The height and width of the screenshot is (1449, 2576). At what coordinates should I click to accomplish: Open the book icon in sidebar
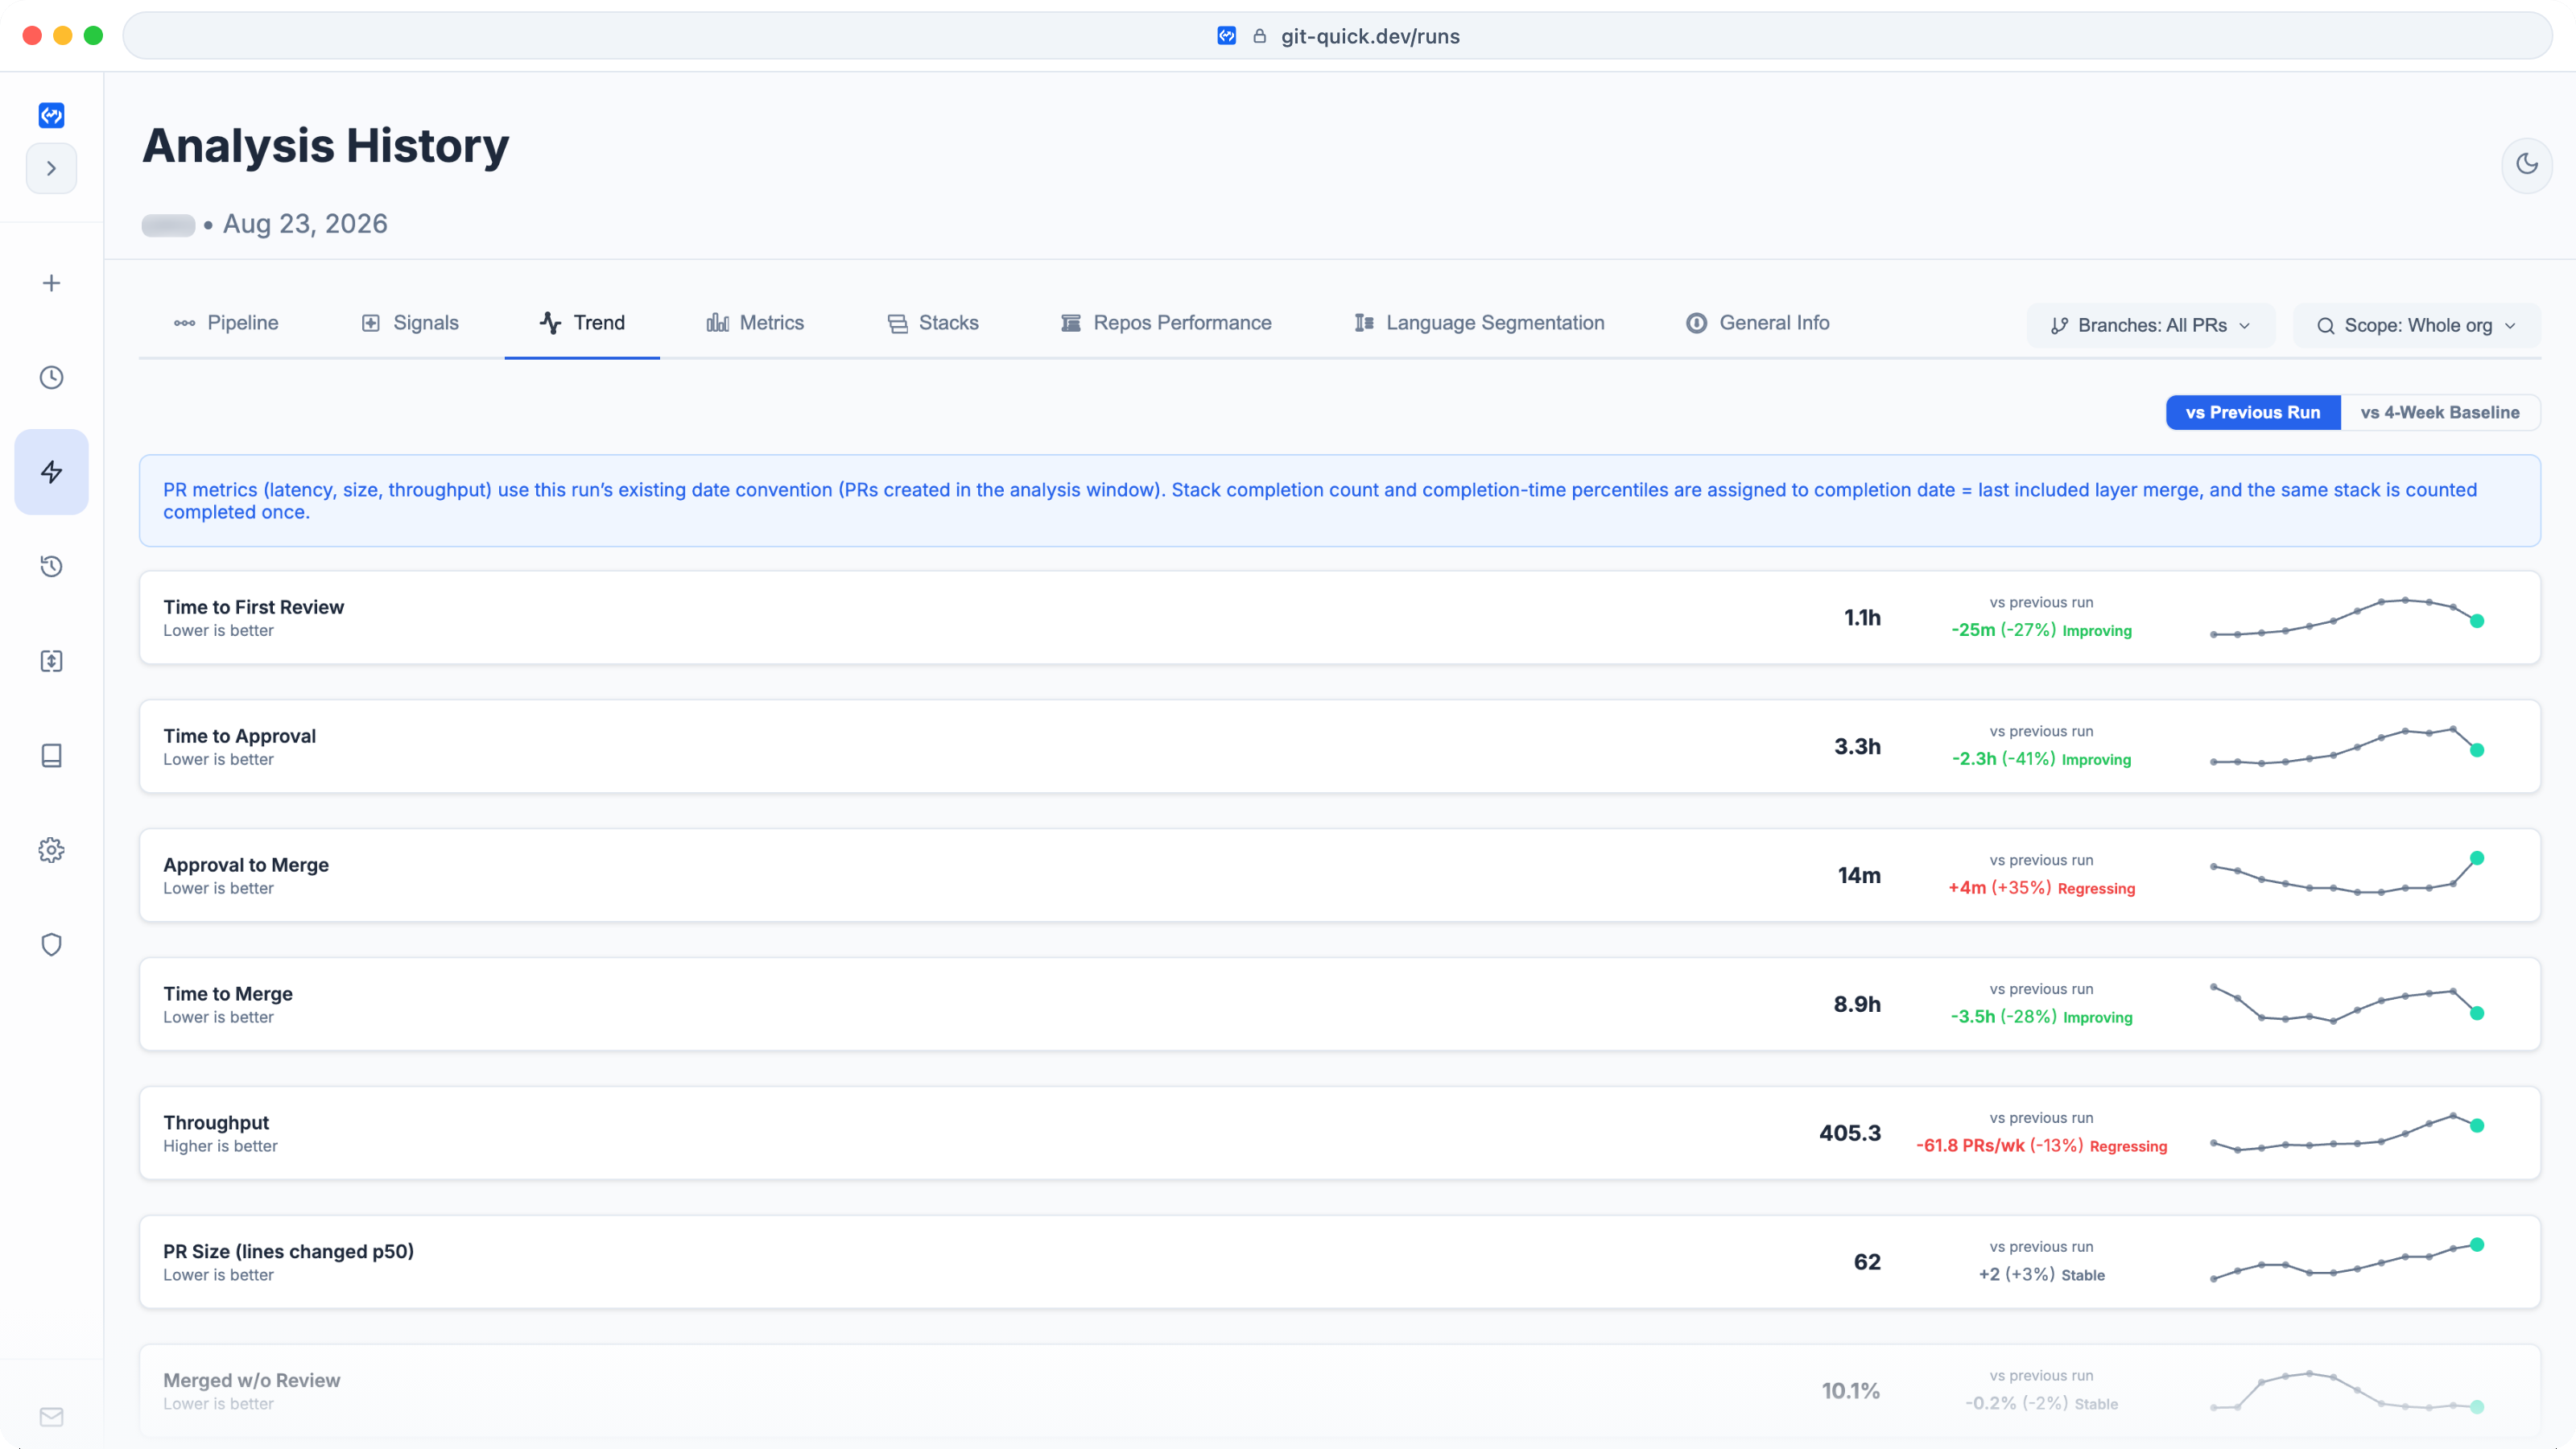pyautogui.click(x=51, y=755)
